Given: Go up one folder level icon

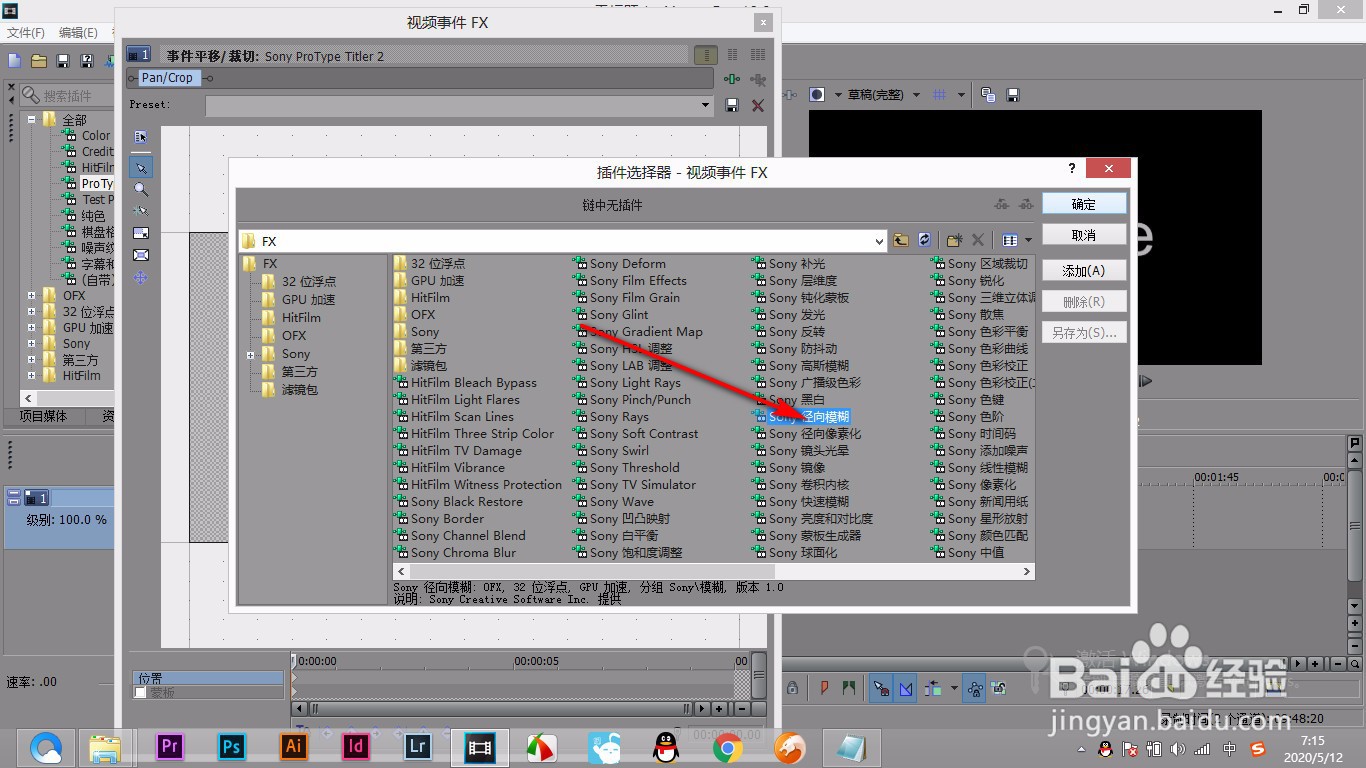Looking at the screenshot, I should point(901,240).
